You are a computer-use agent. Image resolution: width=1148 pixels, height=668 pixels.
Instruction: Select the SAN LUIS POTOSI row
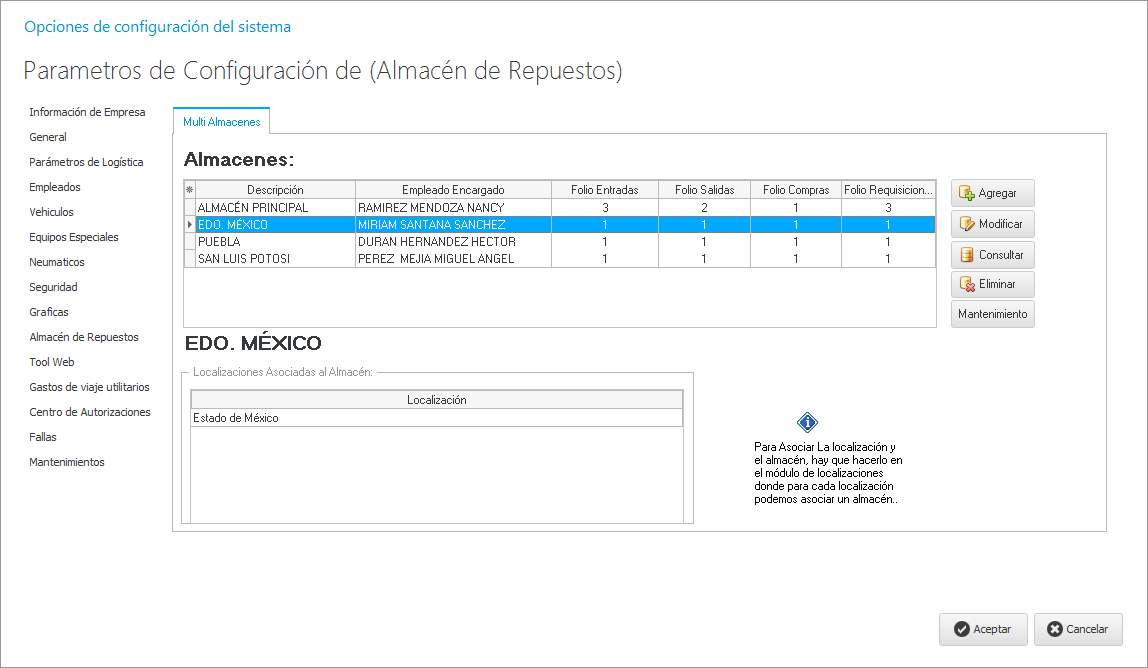point(274,259)
